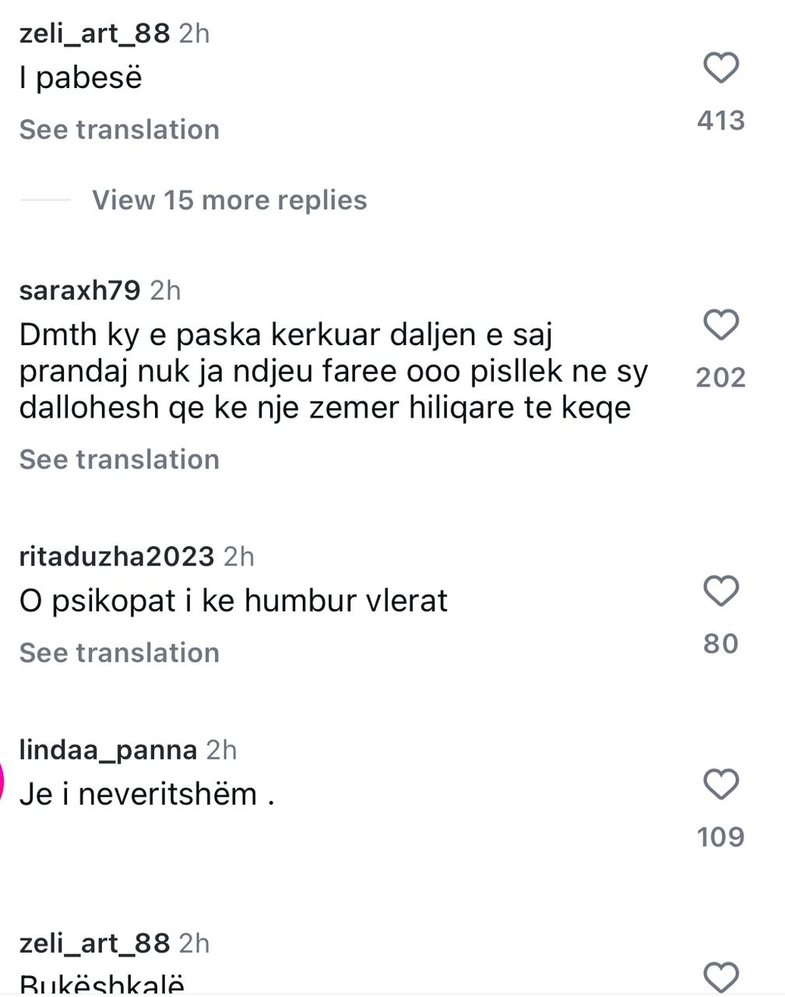Image resolution: width=785 pixels, height=997 pixels.
Task: Open the bottom zeli_art_88 username
Action: 95,943
